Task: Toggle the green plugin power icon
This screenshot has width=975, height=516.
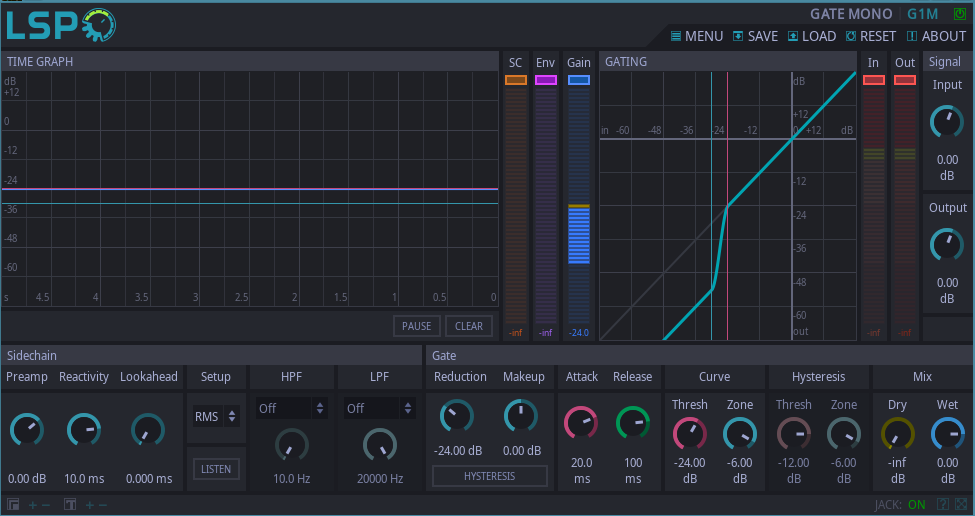Action: coord(959,14)
